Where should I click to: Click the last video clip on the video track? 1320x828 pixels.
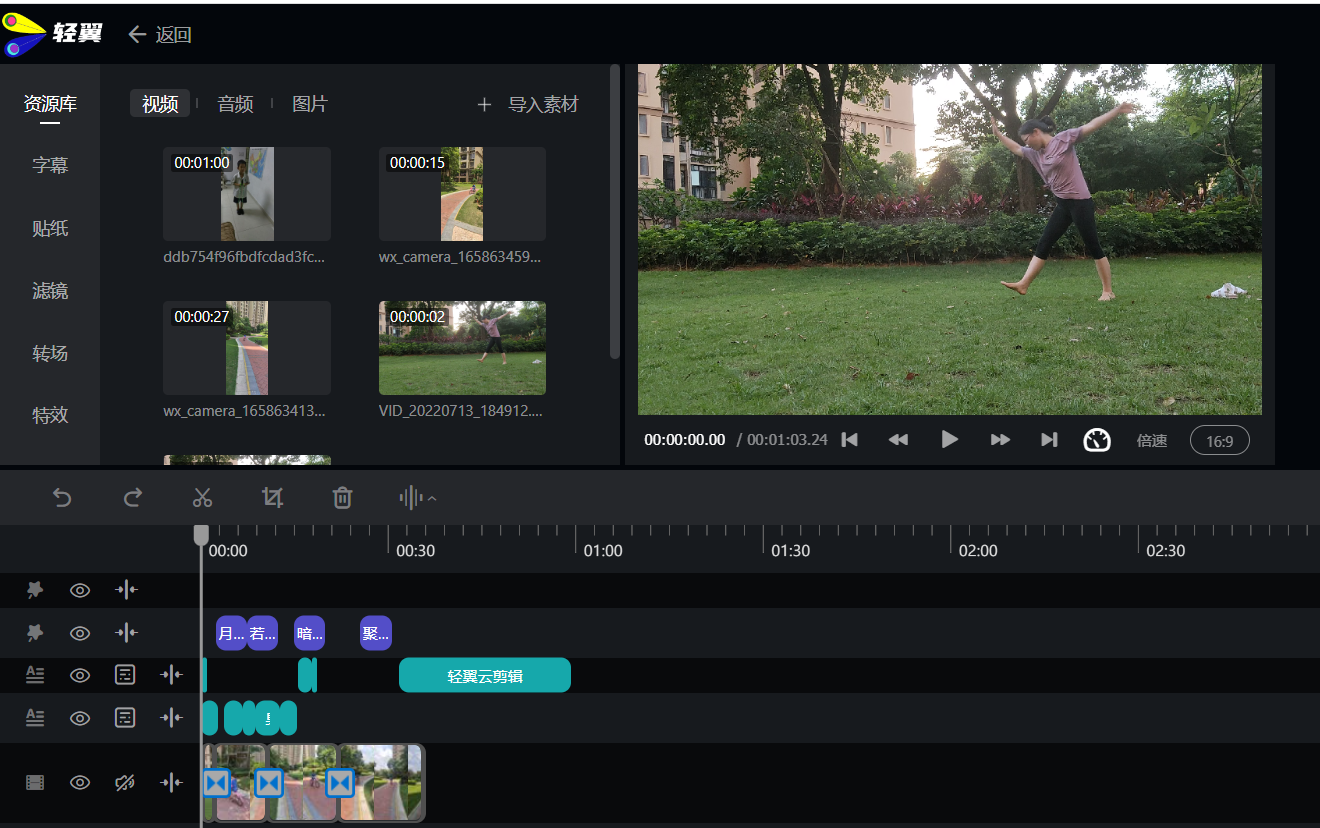pos(383,782)
